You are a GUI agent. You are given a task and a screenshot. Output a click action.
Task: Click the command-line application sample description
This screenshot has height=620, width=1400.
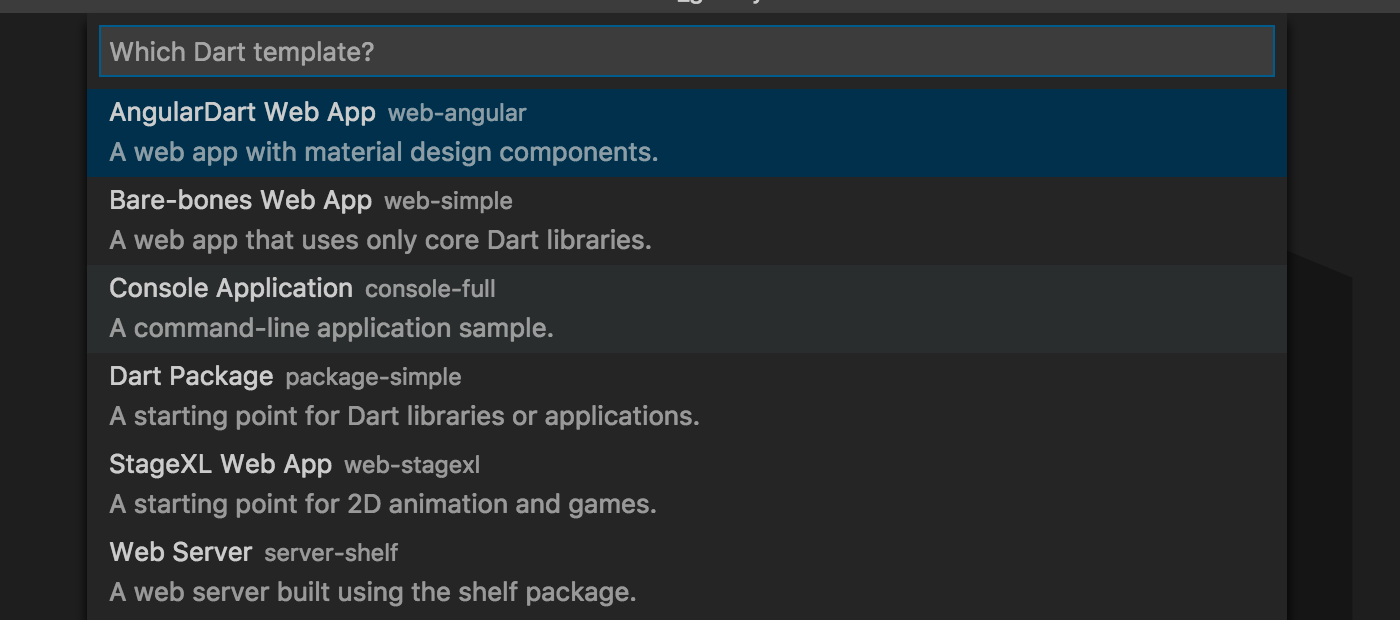(331, 327)
